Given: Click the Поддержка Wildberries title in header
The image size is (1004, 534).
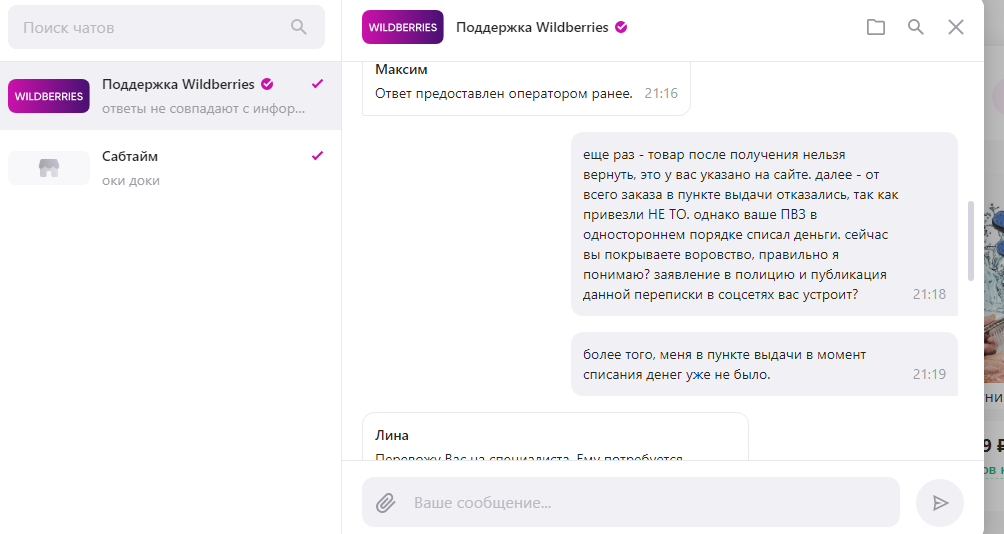Looking at the screenshot, I should coord(532,27).
